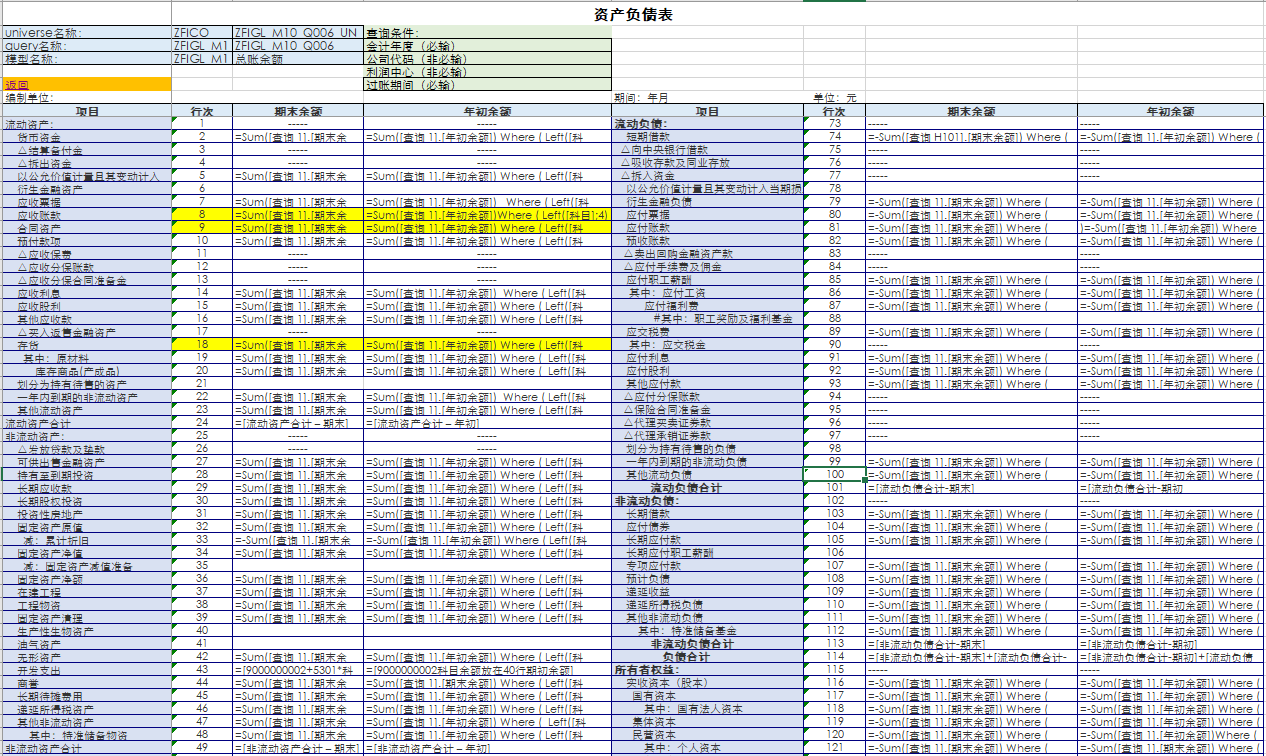Click the △向中央银行借款 cell
Viewport: 1266px width, 756px height.
[708, 150]
